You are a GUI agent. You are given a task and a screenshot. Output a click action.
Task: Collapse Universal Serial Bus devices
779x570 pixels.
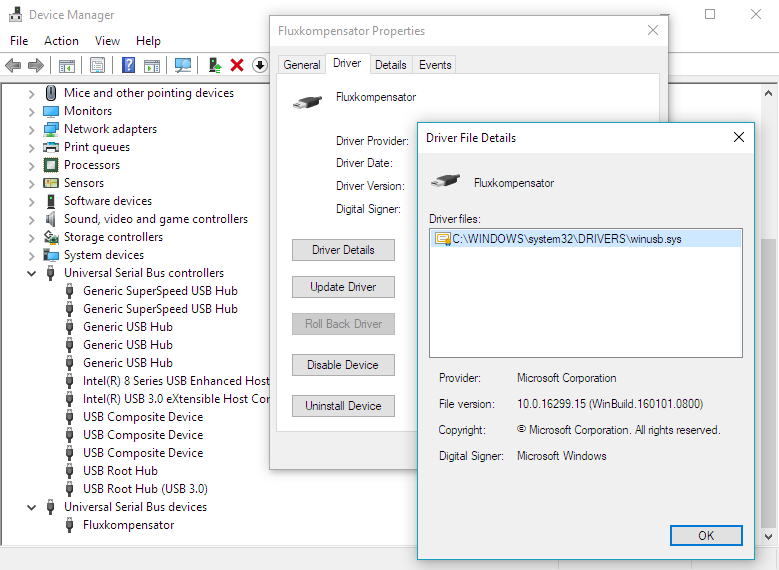pyautogui.click(x=31, y=507)
